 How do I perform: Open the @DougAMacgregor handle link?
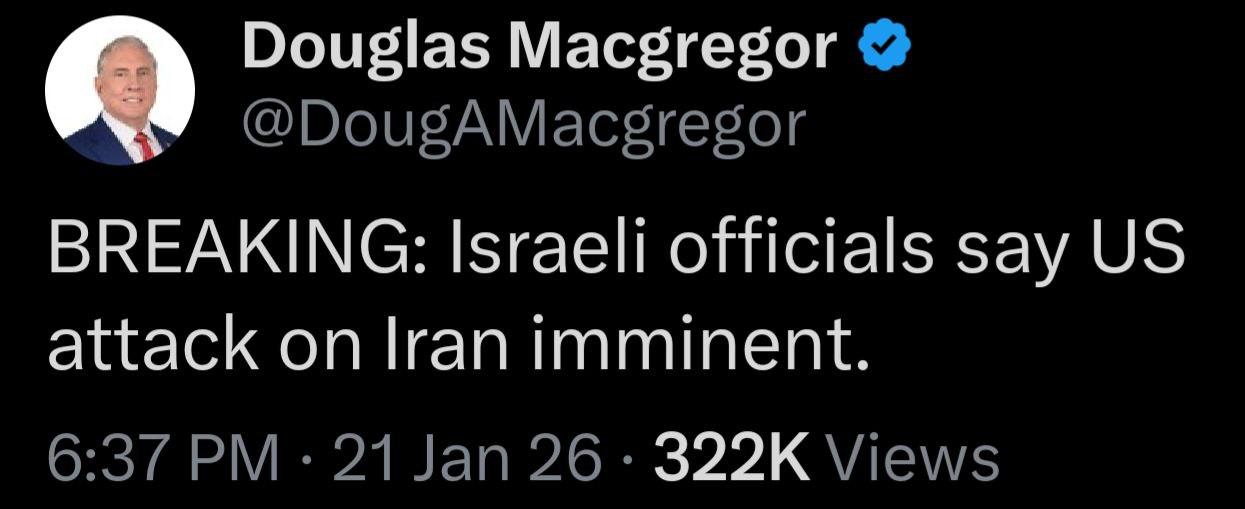(523, 125)
